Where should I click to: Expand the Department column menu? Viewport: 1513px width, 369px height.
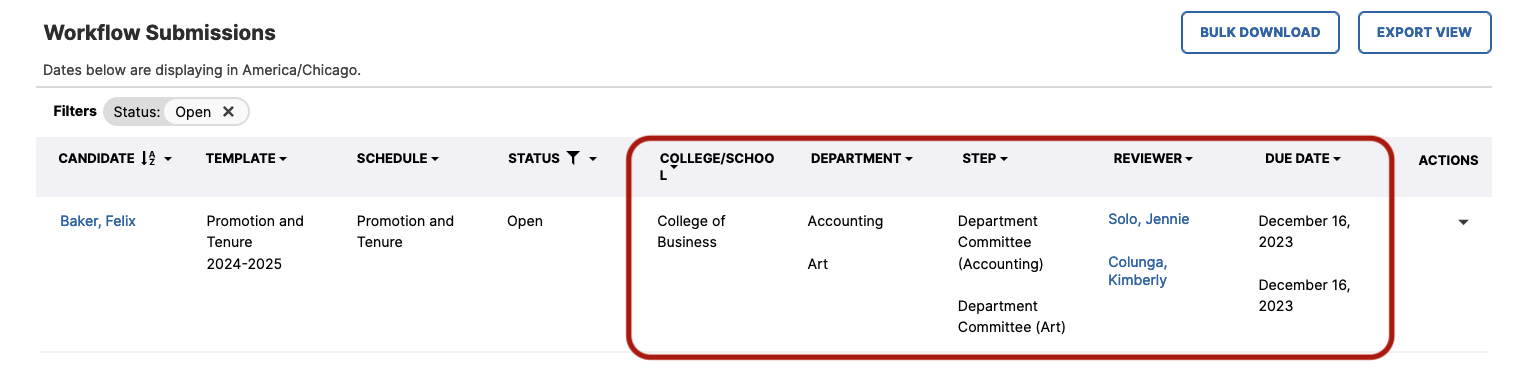coord(908,159)
